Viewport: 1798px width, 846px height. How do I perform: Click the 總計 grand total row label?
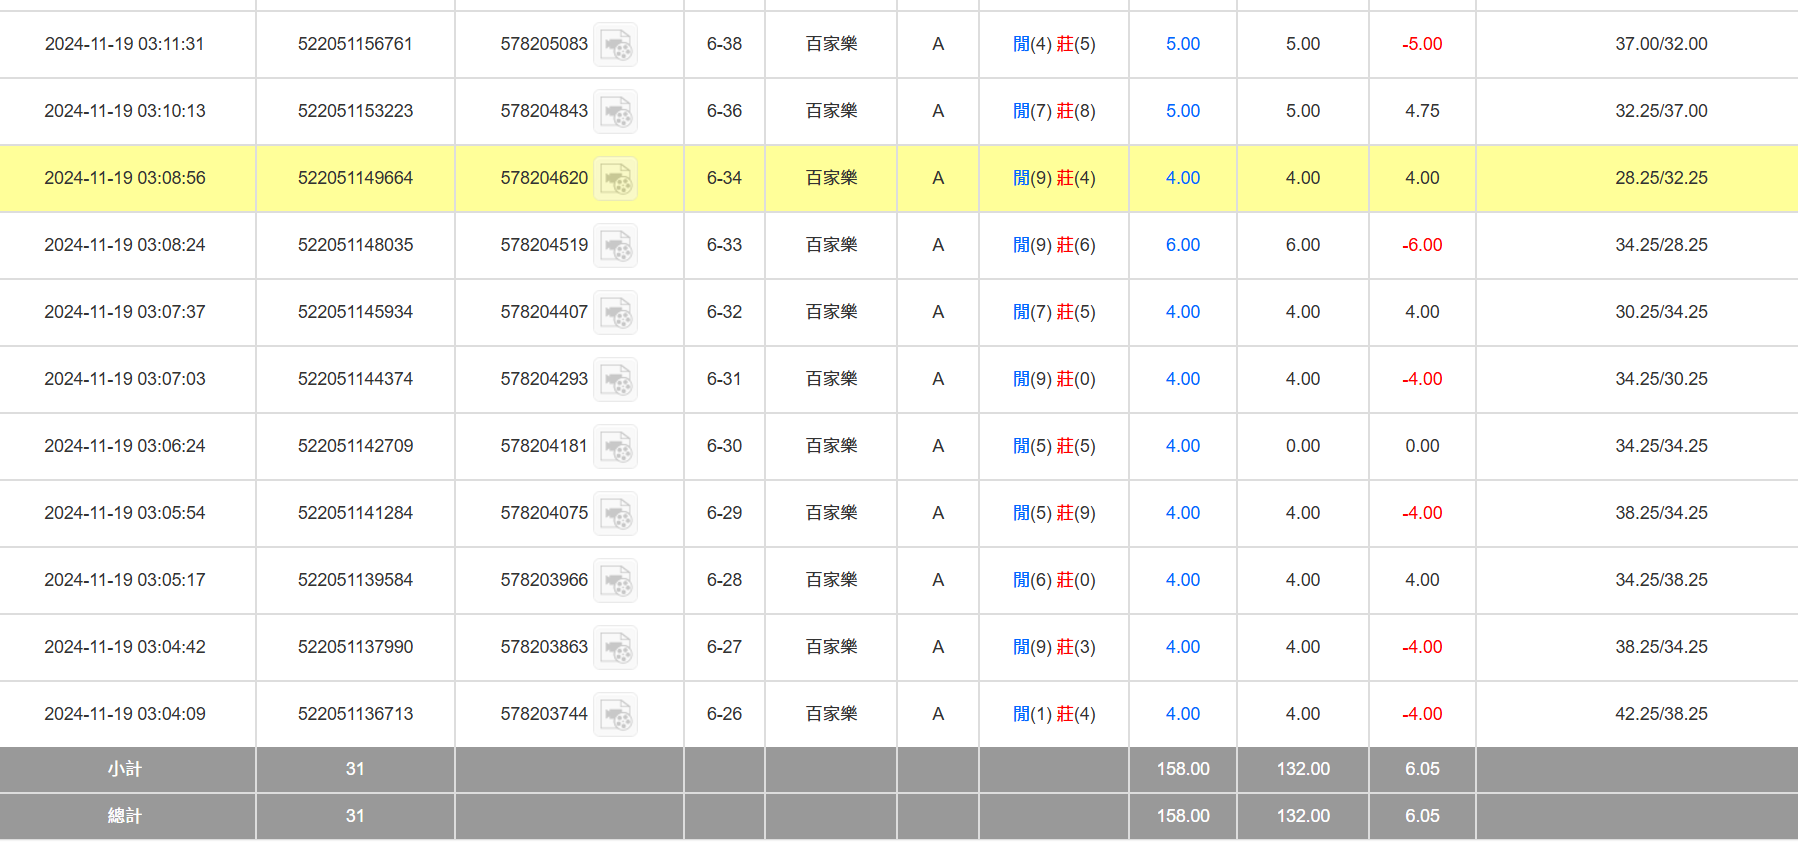click(x=125, y=816)
